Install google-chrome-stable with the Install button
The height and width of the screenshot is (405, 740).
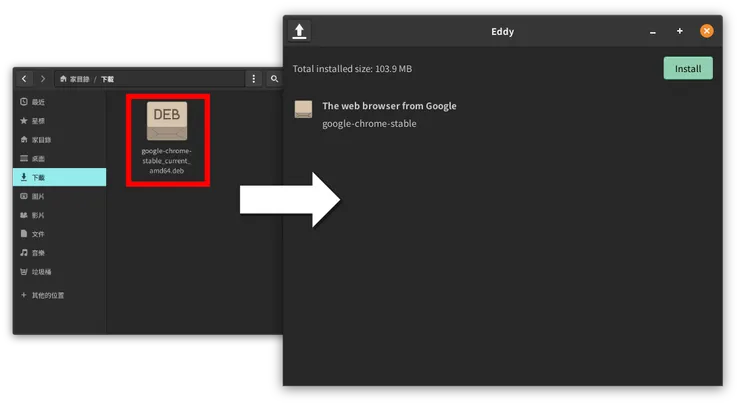coord(688,68)
